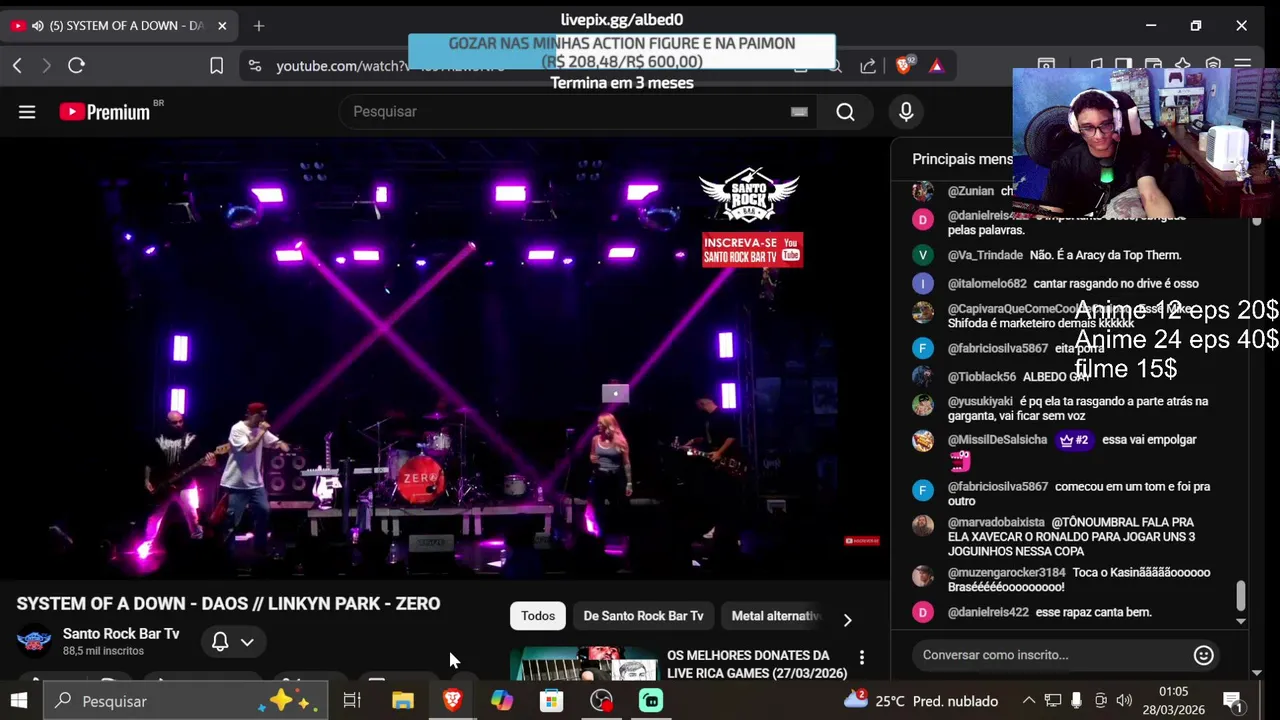Close the SYSTEM OF A DOWN tab
This screenshot has height=720, width=1280.
point(222,26)
